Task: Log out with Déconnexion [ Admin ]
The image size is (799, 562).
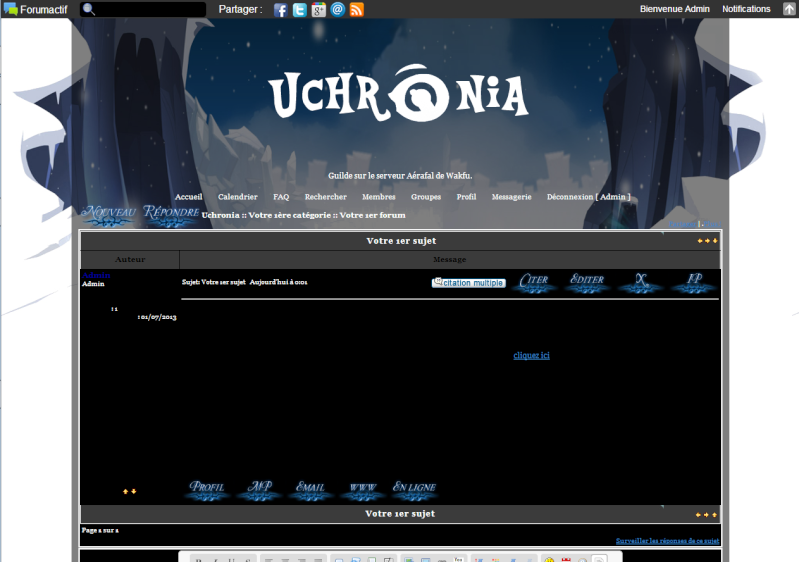Action: 589,197
